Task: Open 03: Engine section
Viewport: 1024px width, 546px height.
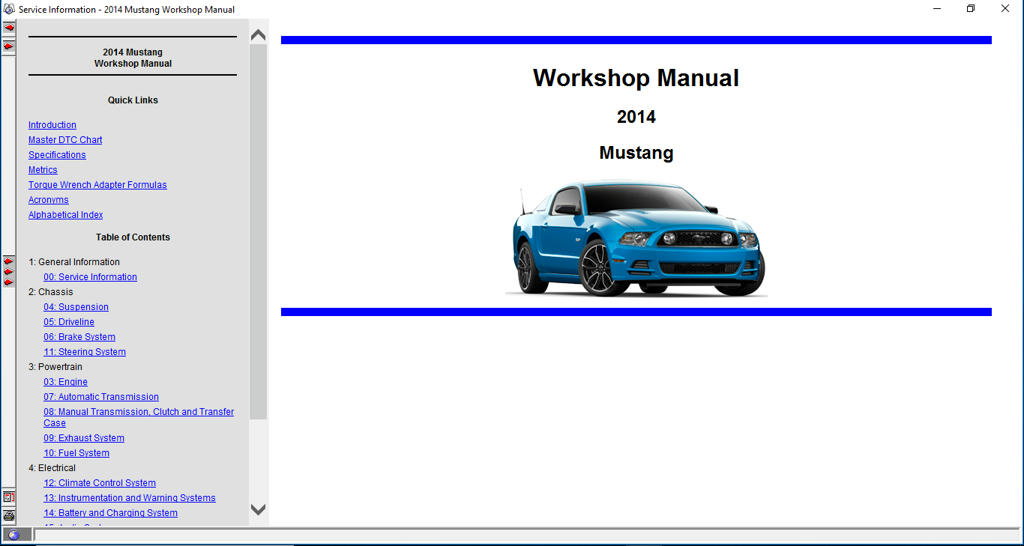Action: point(65,382)
